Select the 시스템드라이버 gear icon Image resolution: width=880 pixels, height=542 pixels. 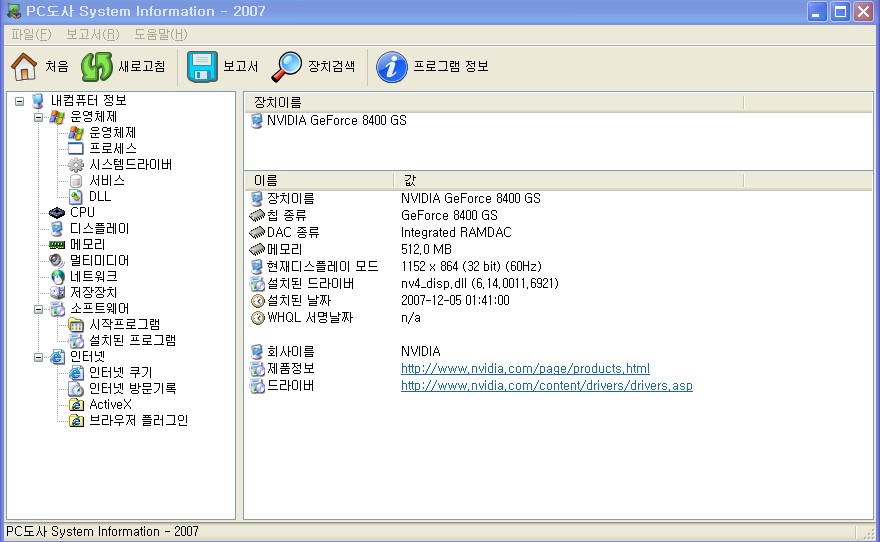[76, 165]
